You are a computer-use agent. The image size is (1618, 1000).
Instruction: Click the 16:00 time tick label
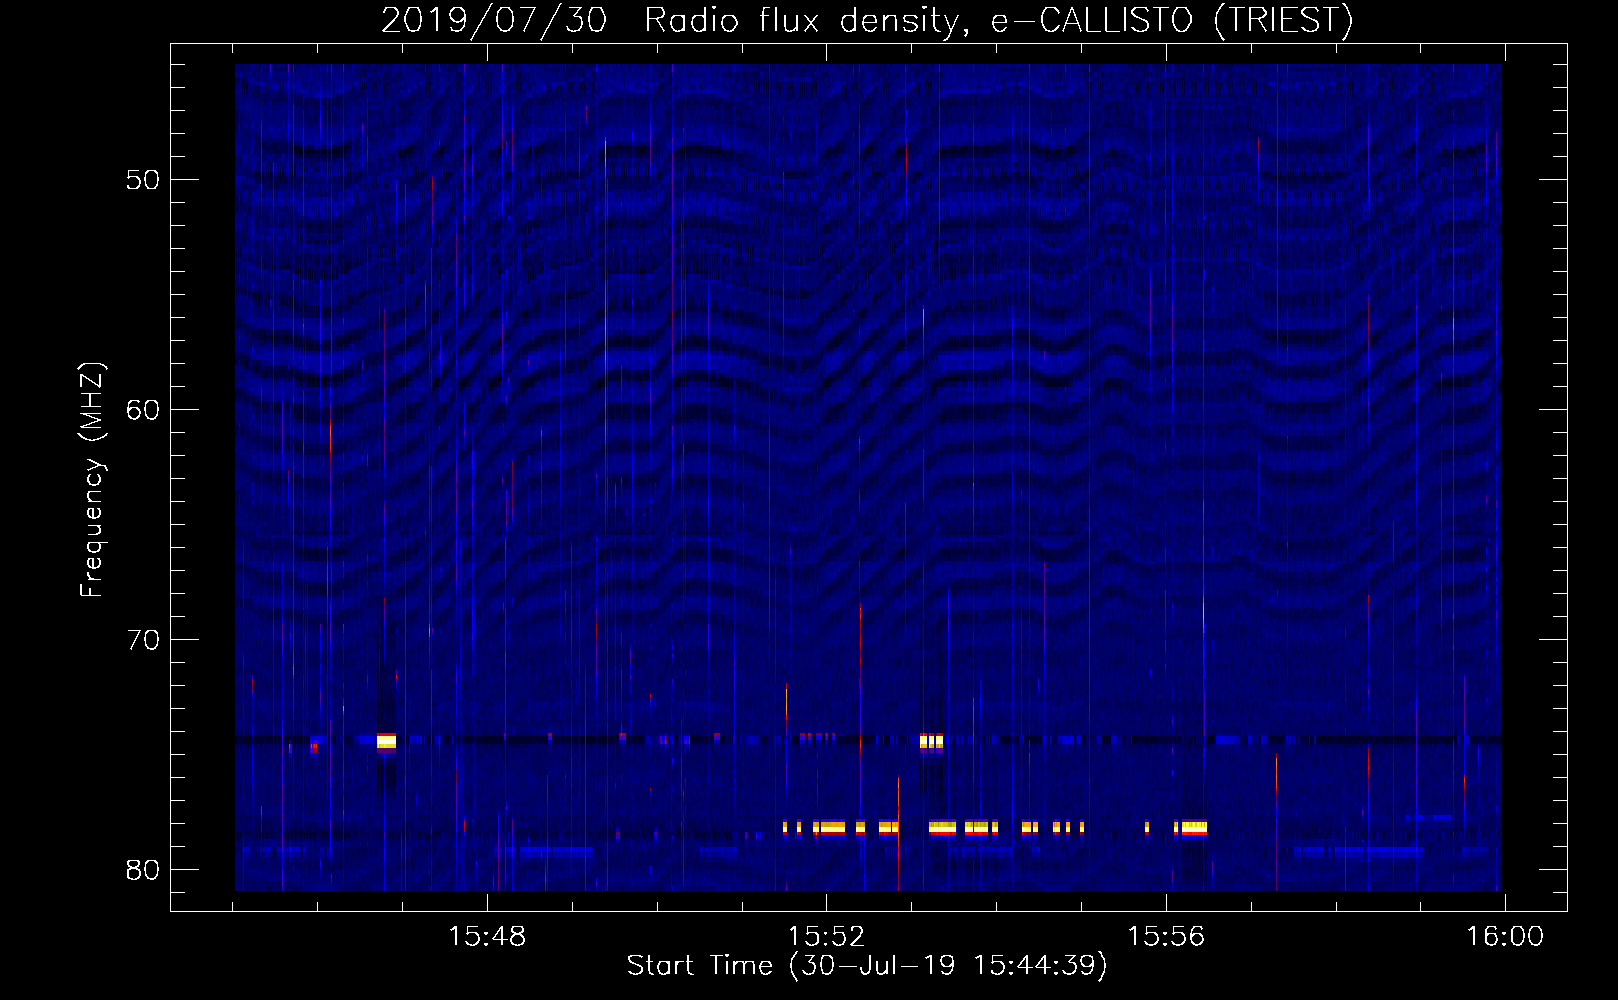1505,937
